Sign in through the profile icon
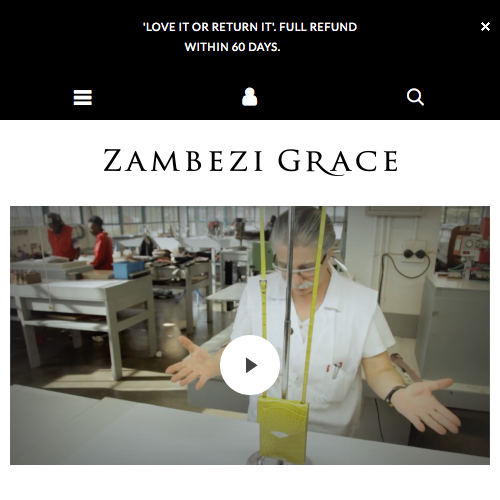The width and height of the screenshot is (500, 500). coord(250,97)
